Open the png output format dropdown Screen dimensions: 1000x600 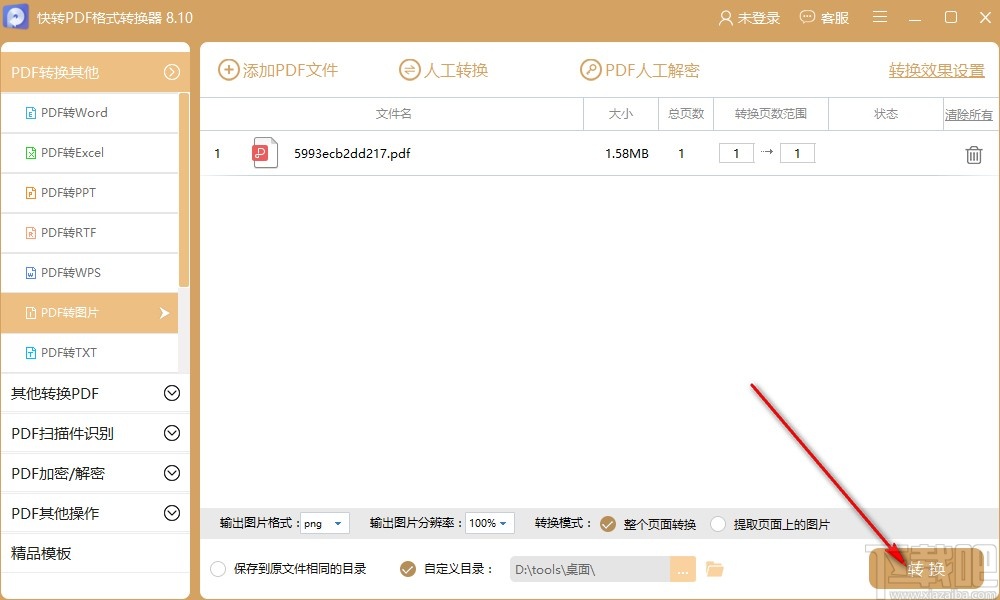(x=324, y=523)
